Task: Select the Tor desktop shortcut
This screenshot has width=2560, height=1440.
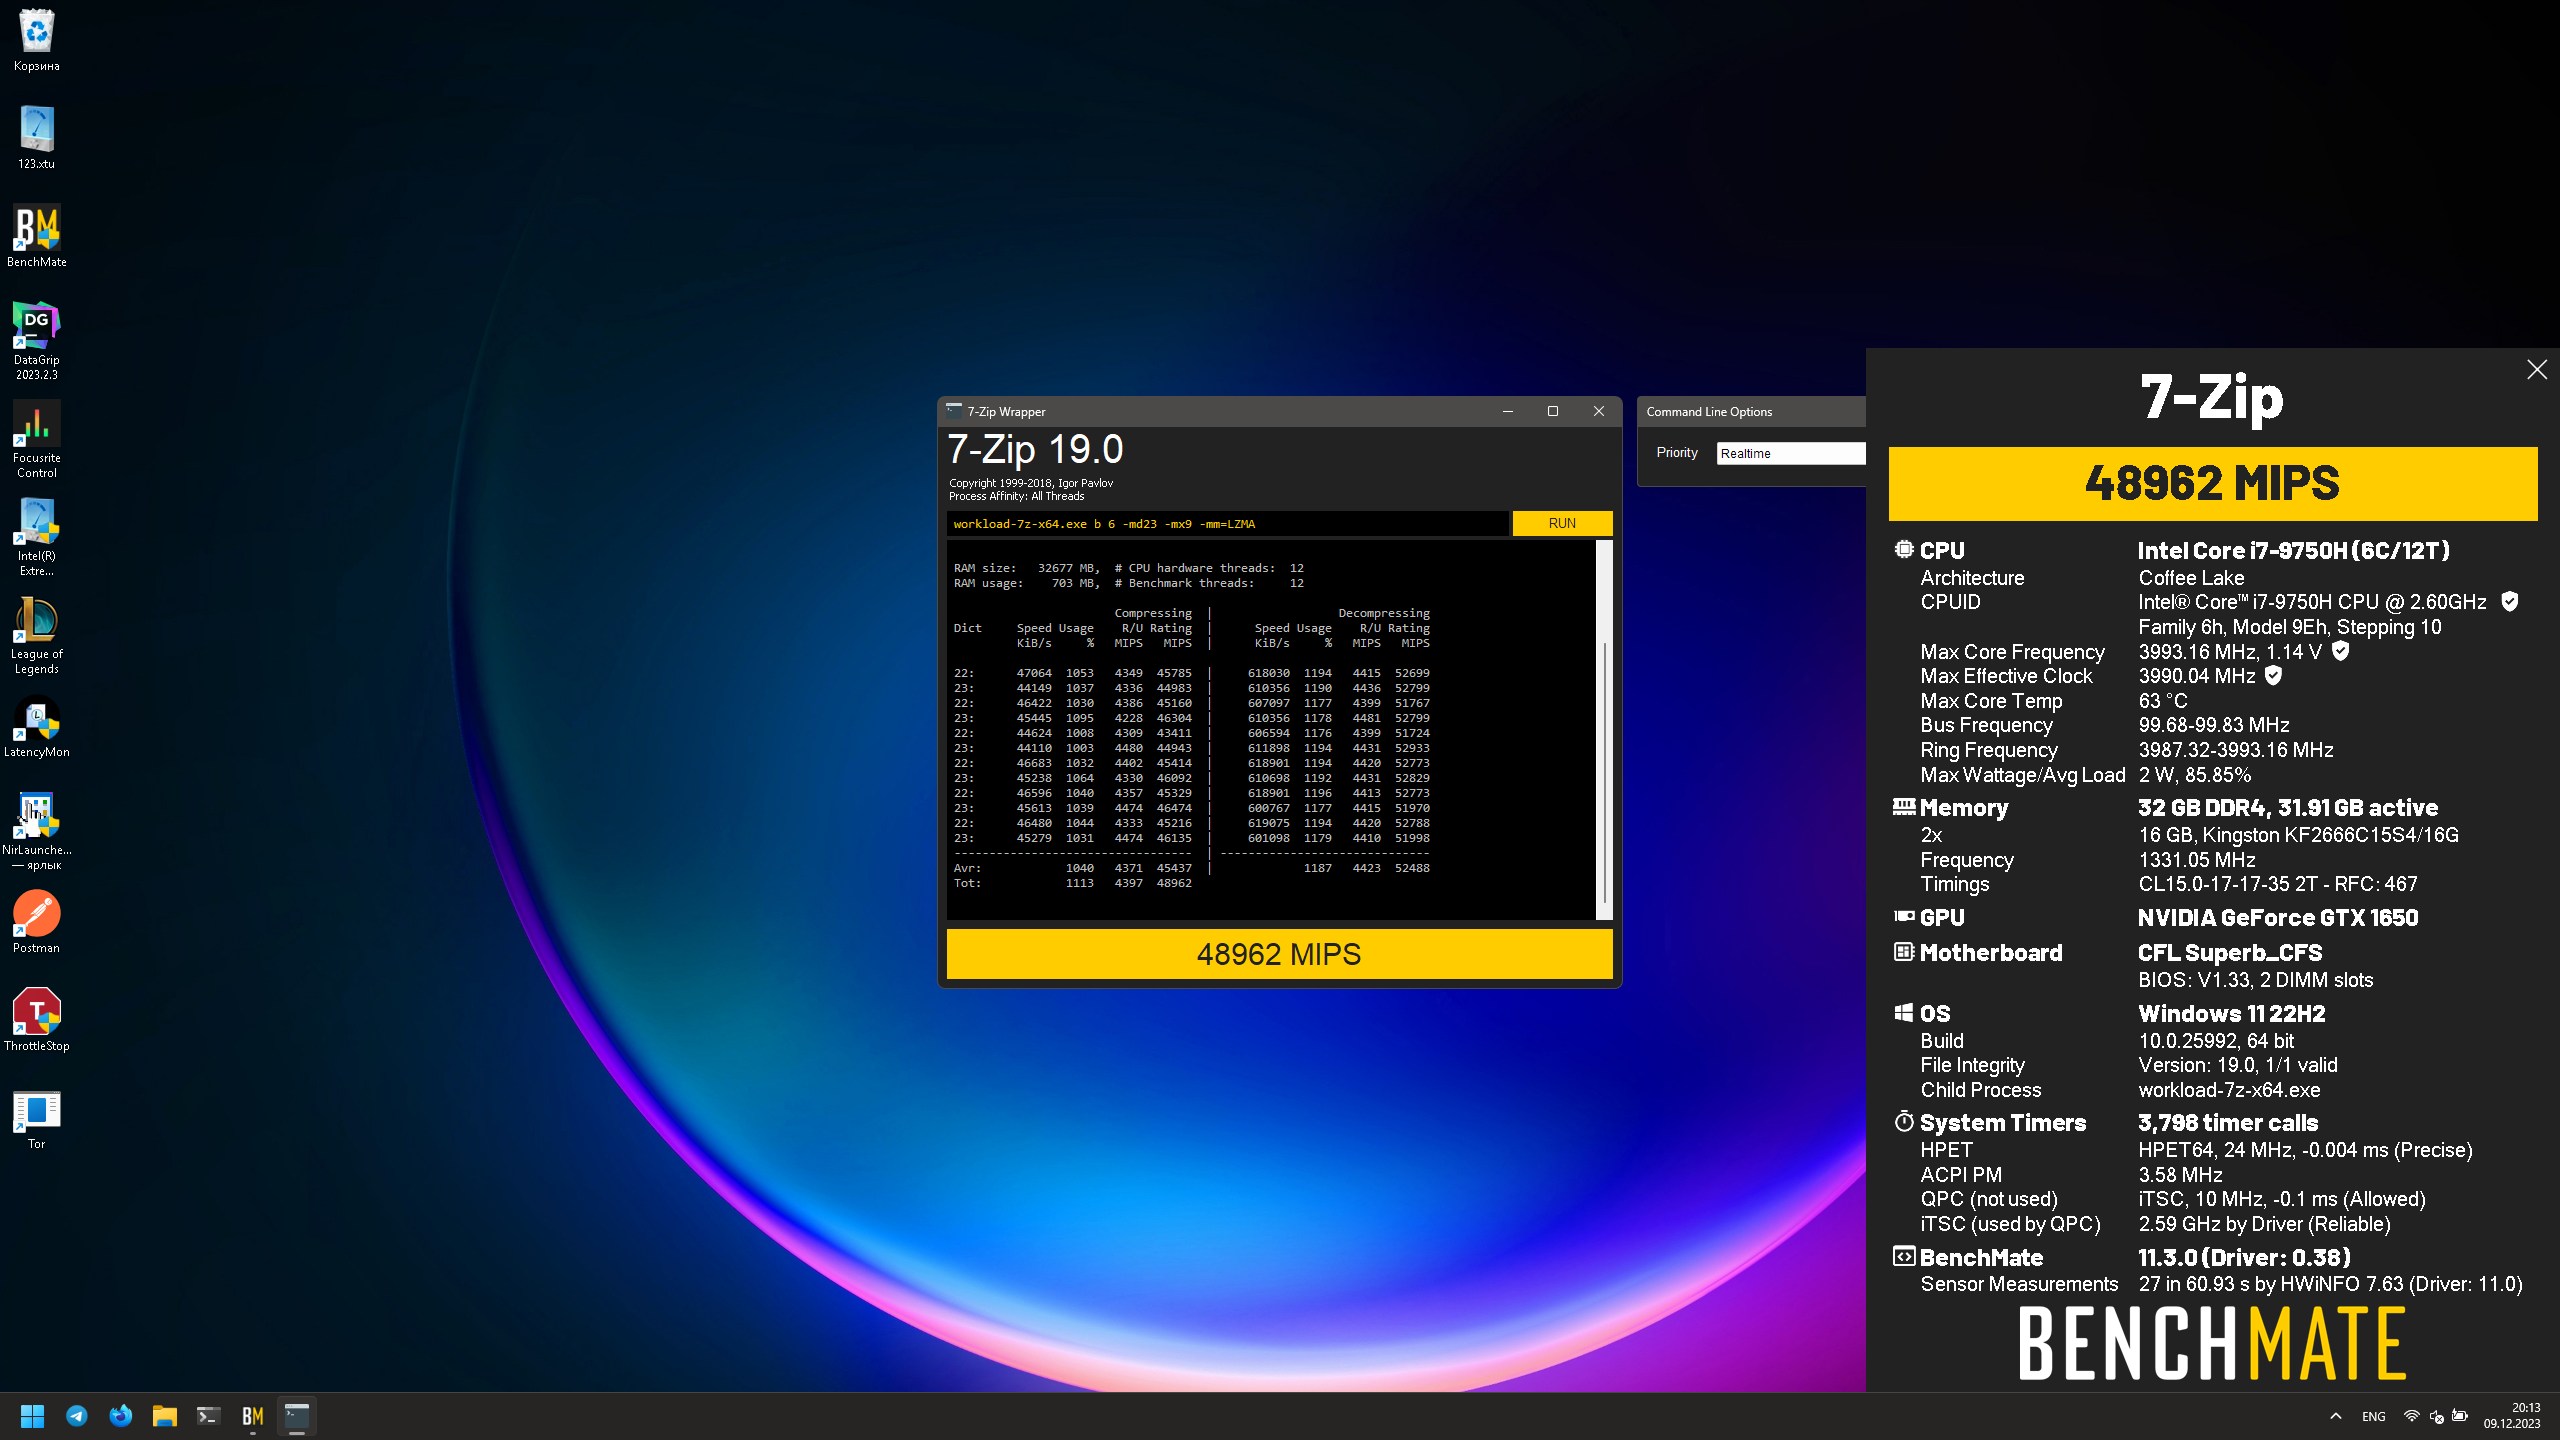Action: pyautogui.click(x=37, y=1118)
